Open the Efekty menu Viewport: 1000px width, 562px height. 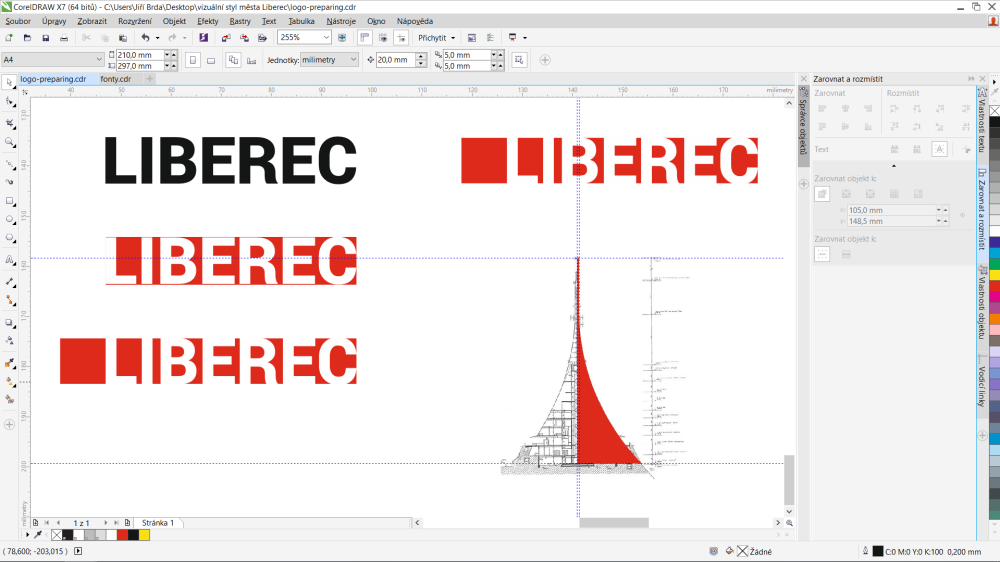coord(208,21)
